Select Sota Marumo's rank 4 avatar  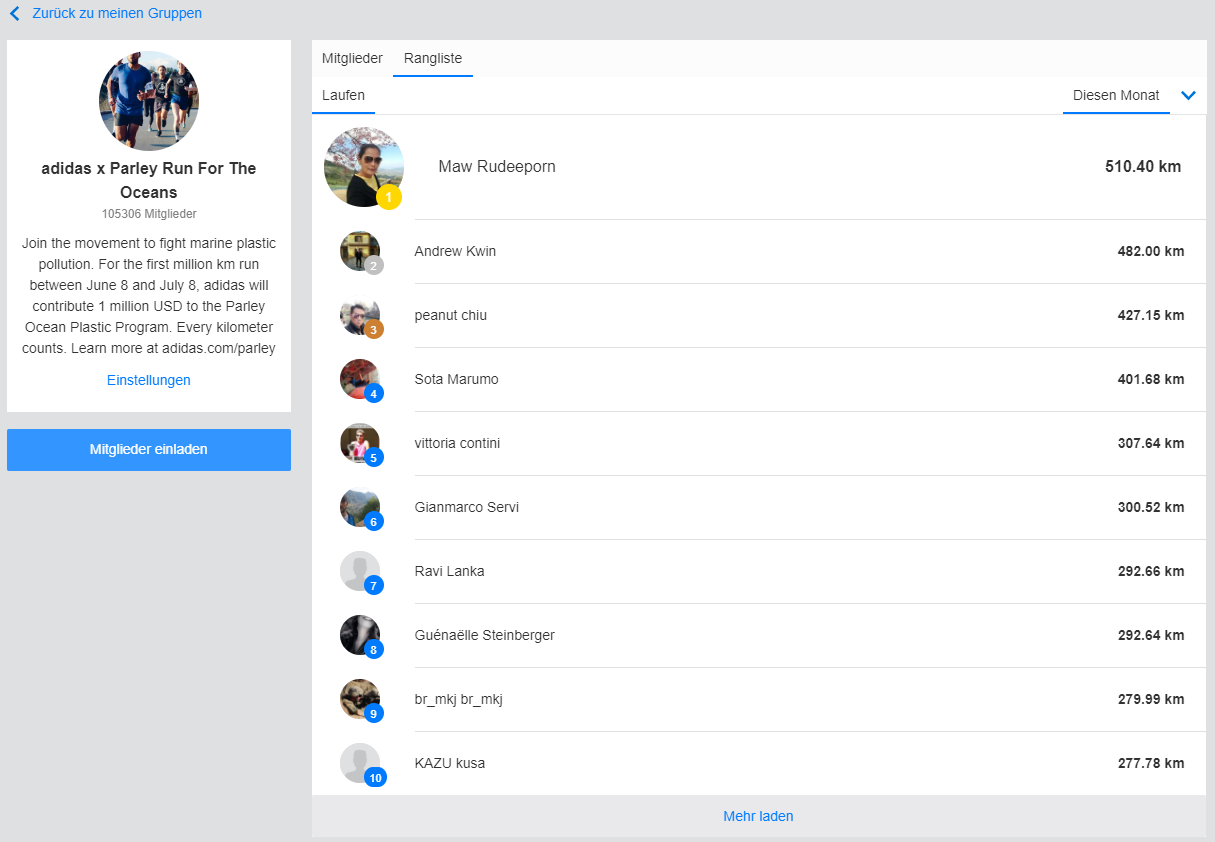point(359,379)
